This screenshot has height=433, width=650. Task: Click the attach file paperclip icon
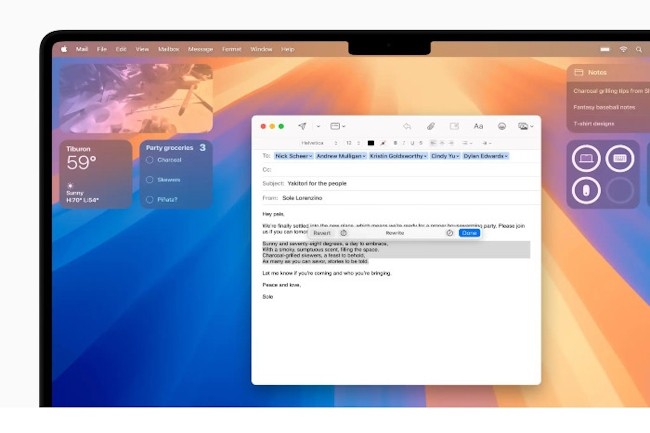431,127
